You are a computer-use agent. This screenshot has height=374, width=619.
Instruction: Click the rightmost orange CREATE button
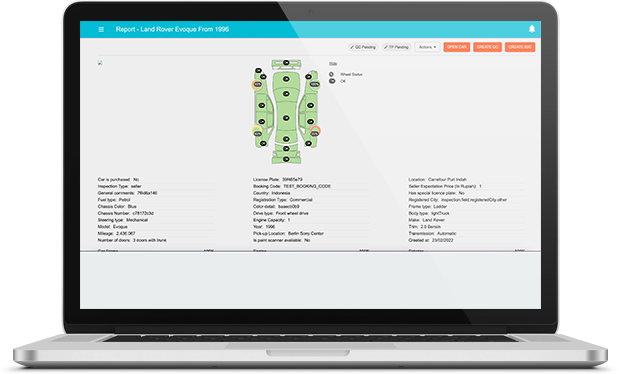(520, 47)
